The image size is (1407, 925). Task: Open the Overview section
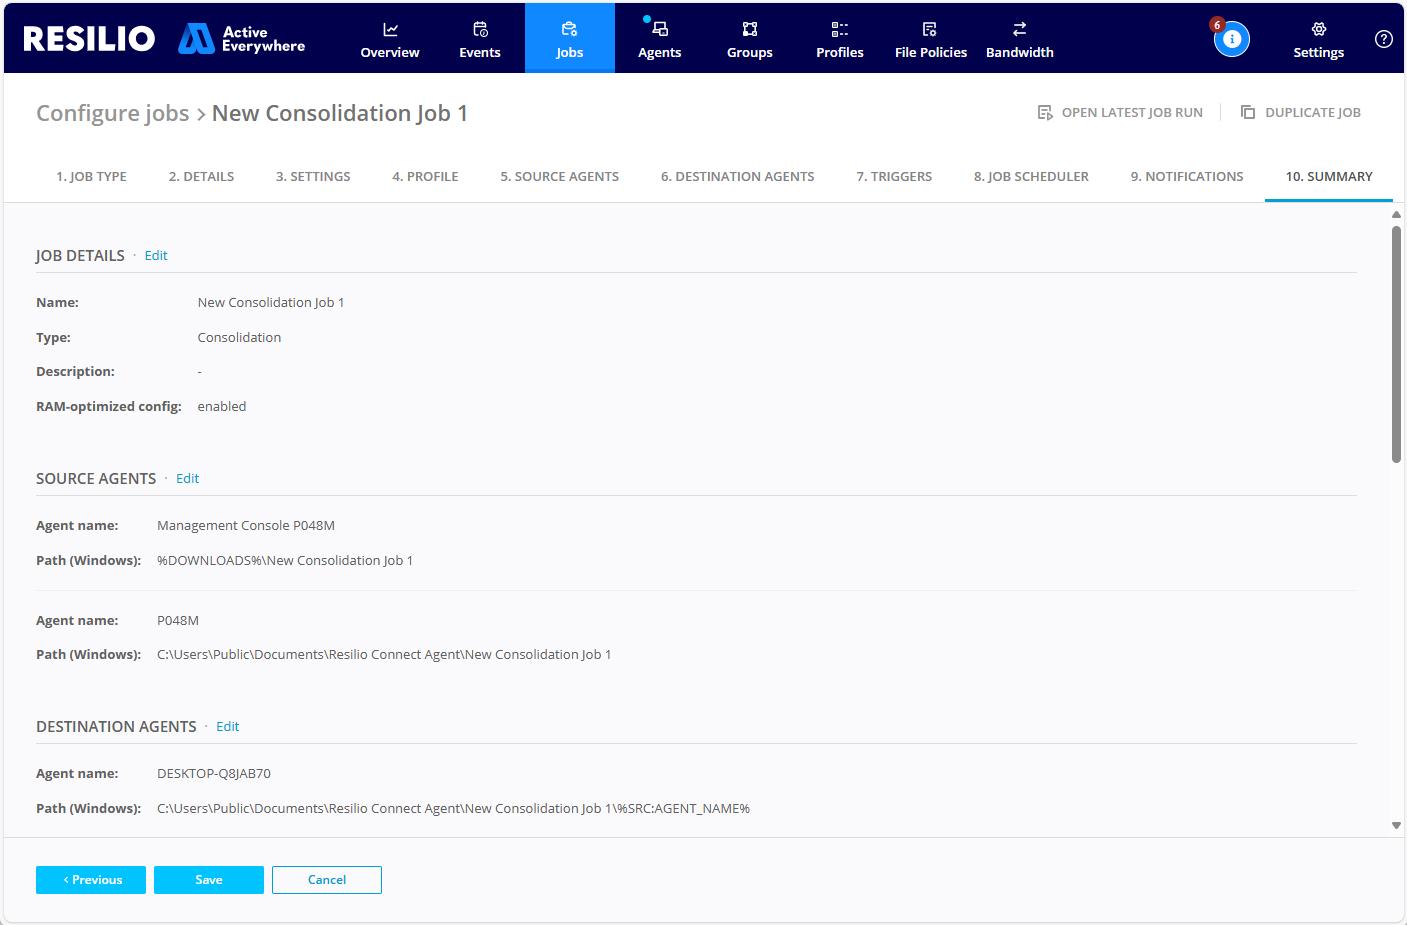[389, 38]
